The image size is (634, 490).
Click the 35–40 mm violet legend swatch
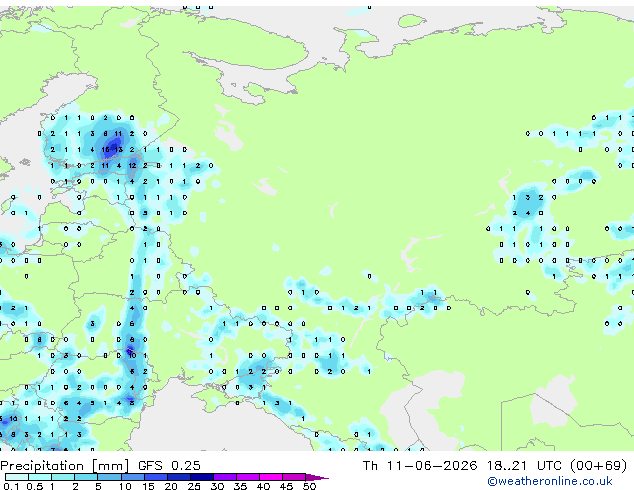coord(247,477)
